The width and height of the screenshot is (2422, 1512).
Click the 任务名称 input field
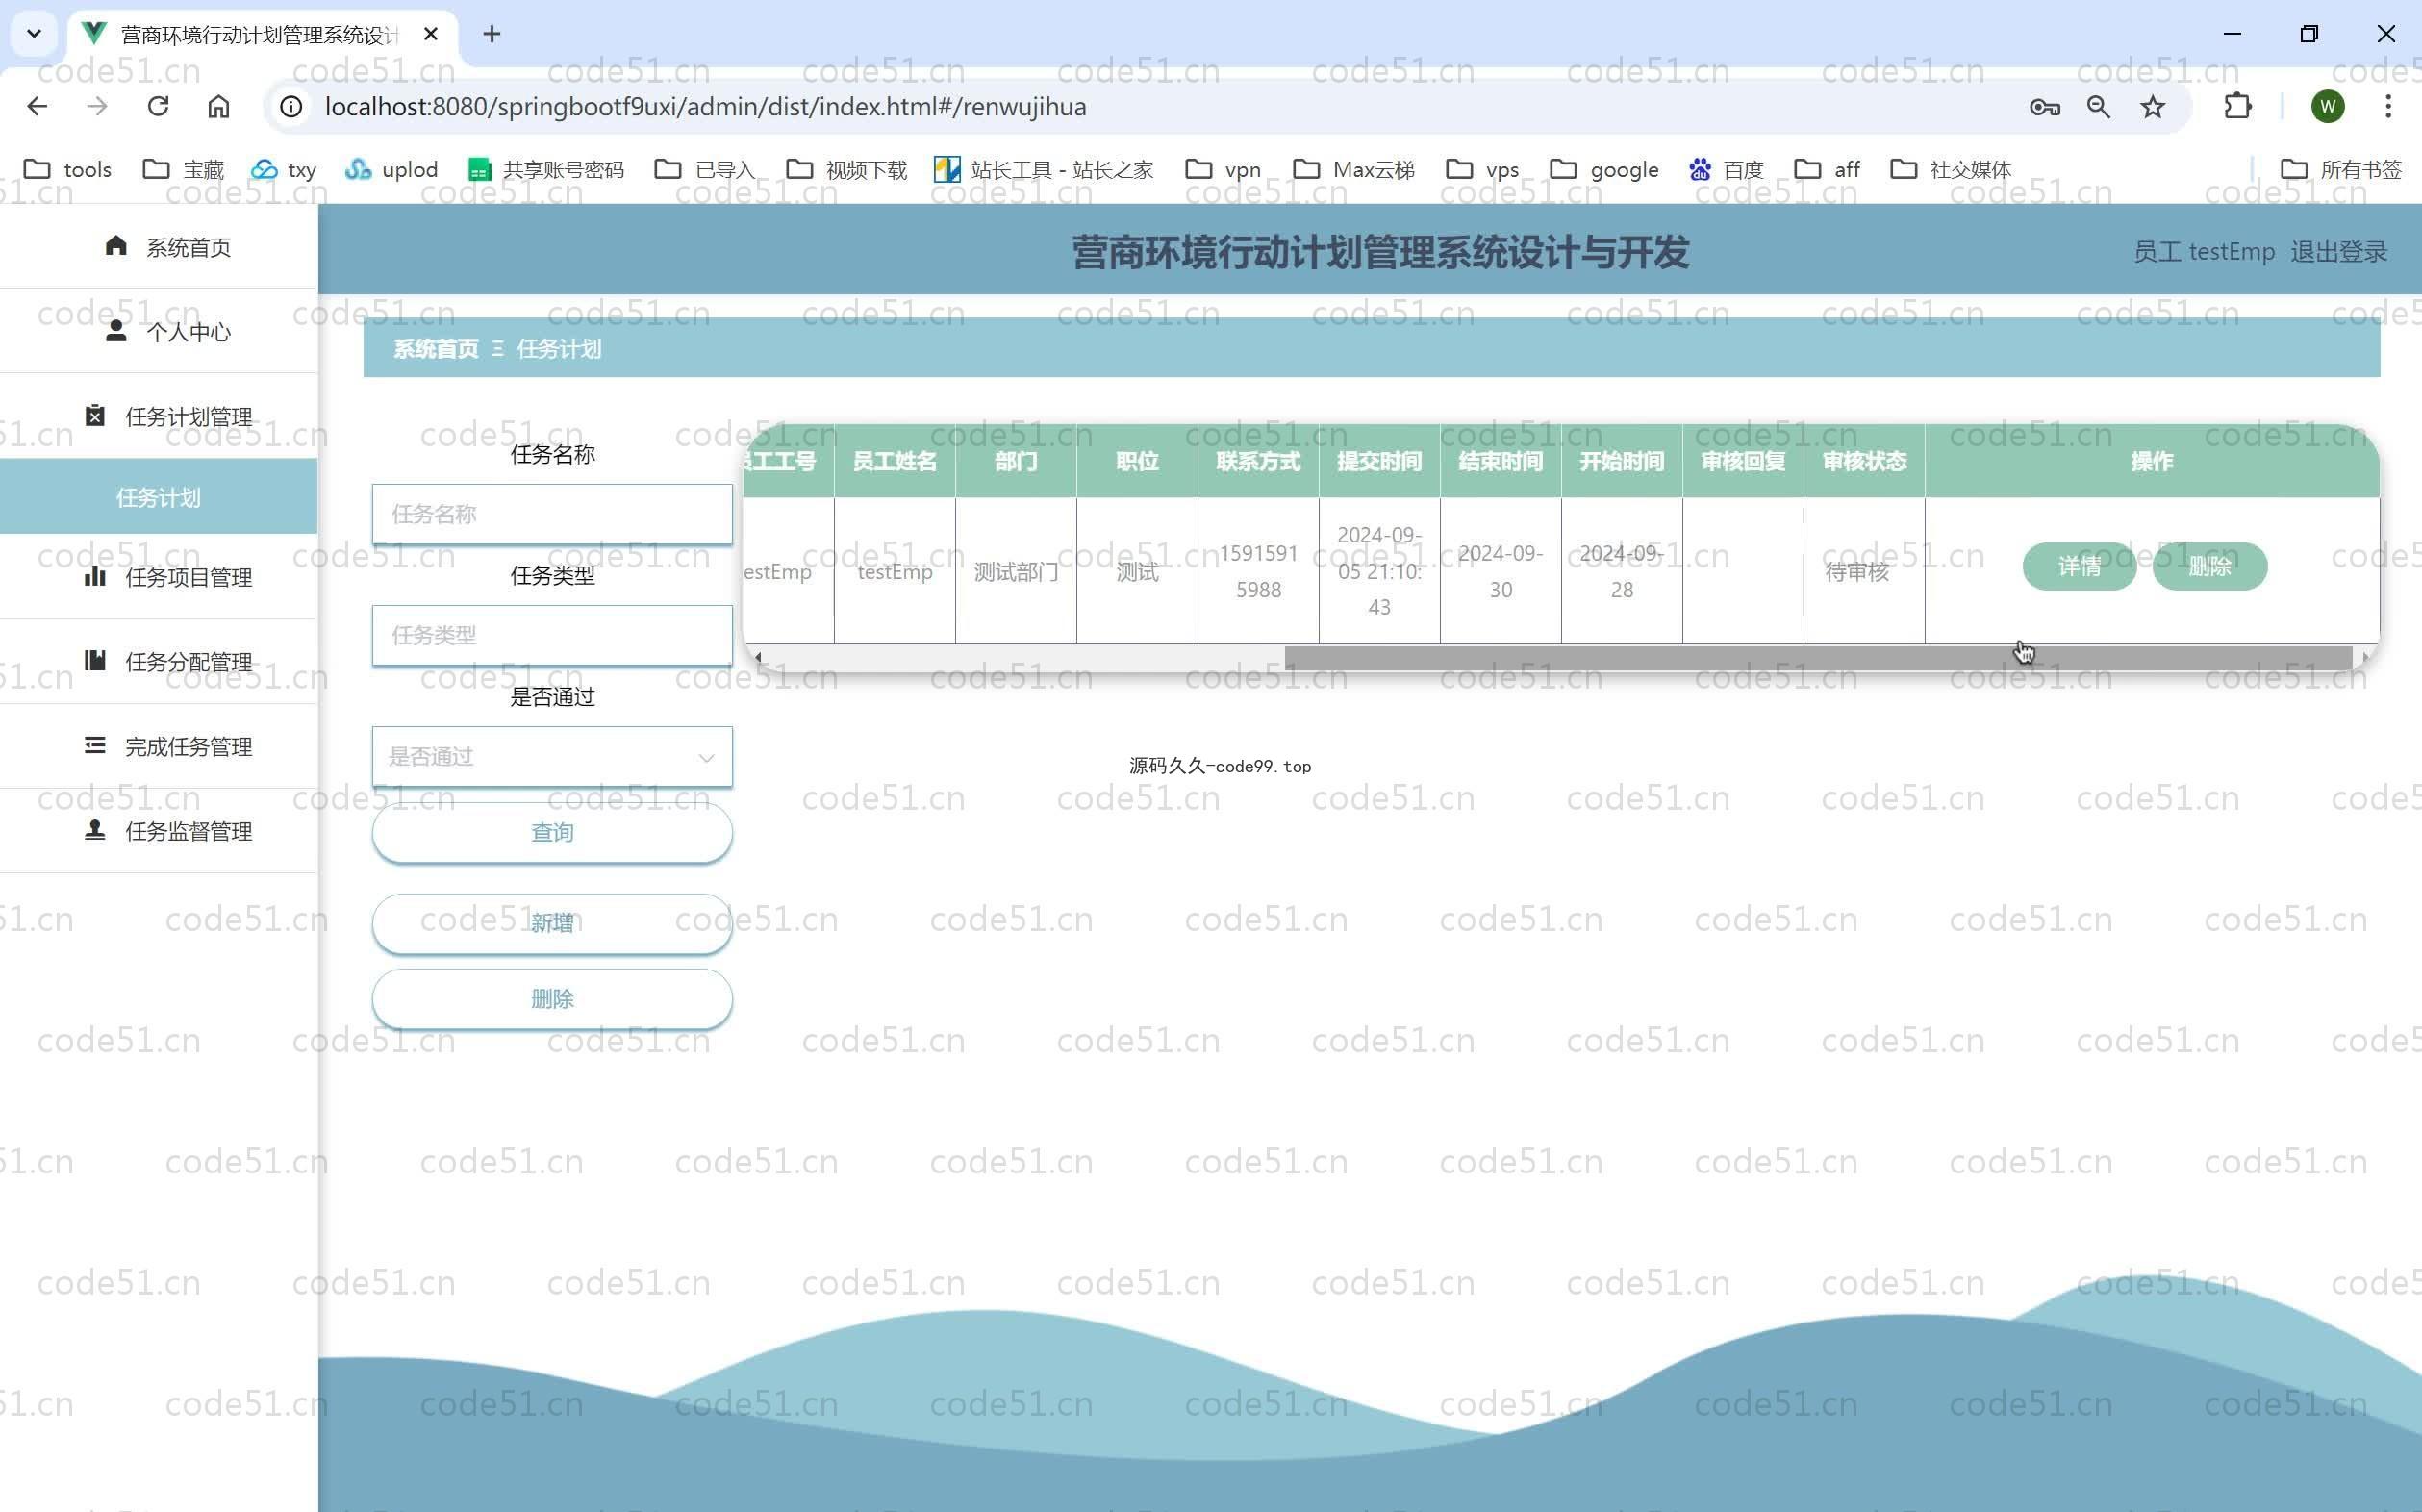(552, 514)
